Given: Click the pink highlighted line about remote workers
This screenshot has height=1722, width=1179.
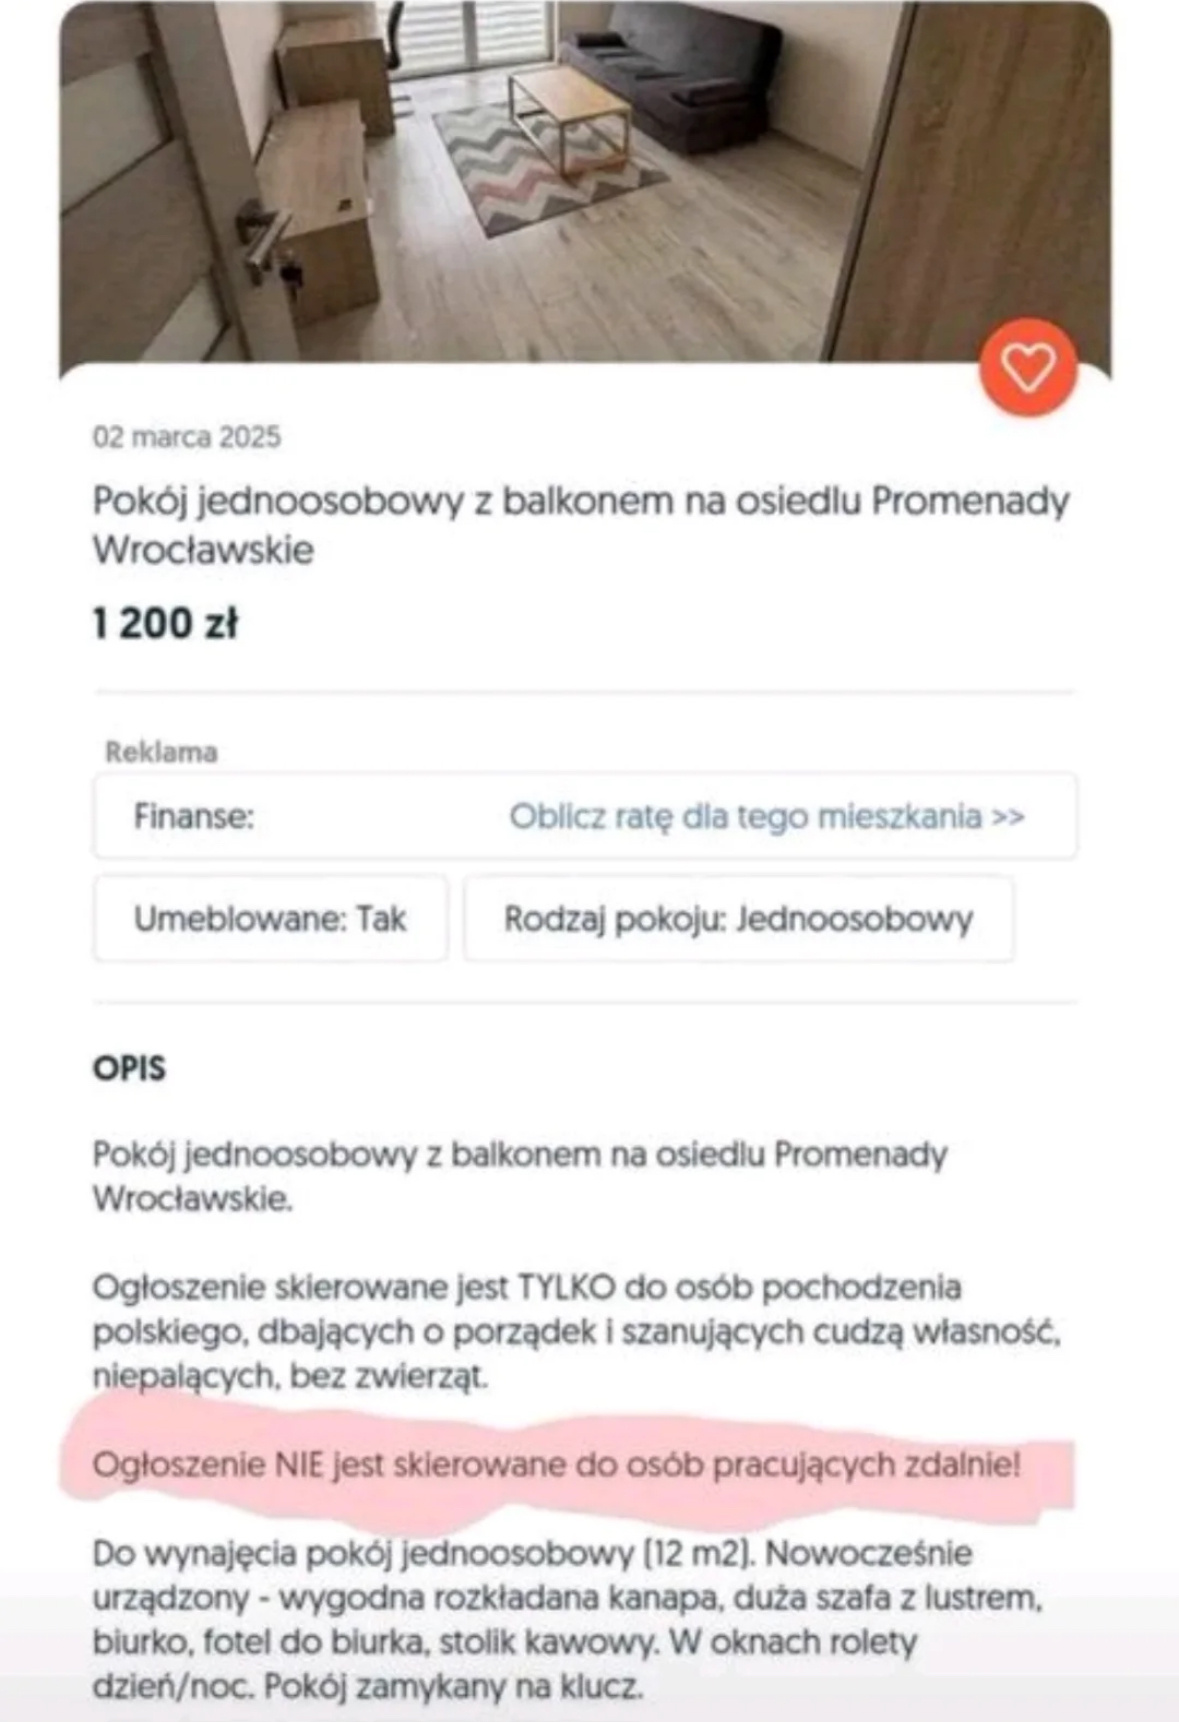Looking at the screenshot, I should pos(556,1465).
